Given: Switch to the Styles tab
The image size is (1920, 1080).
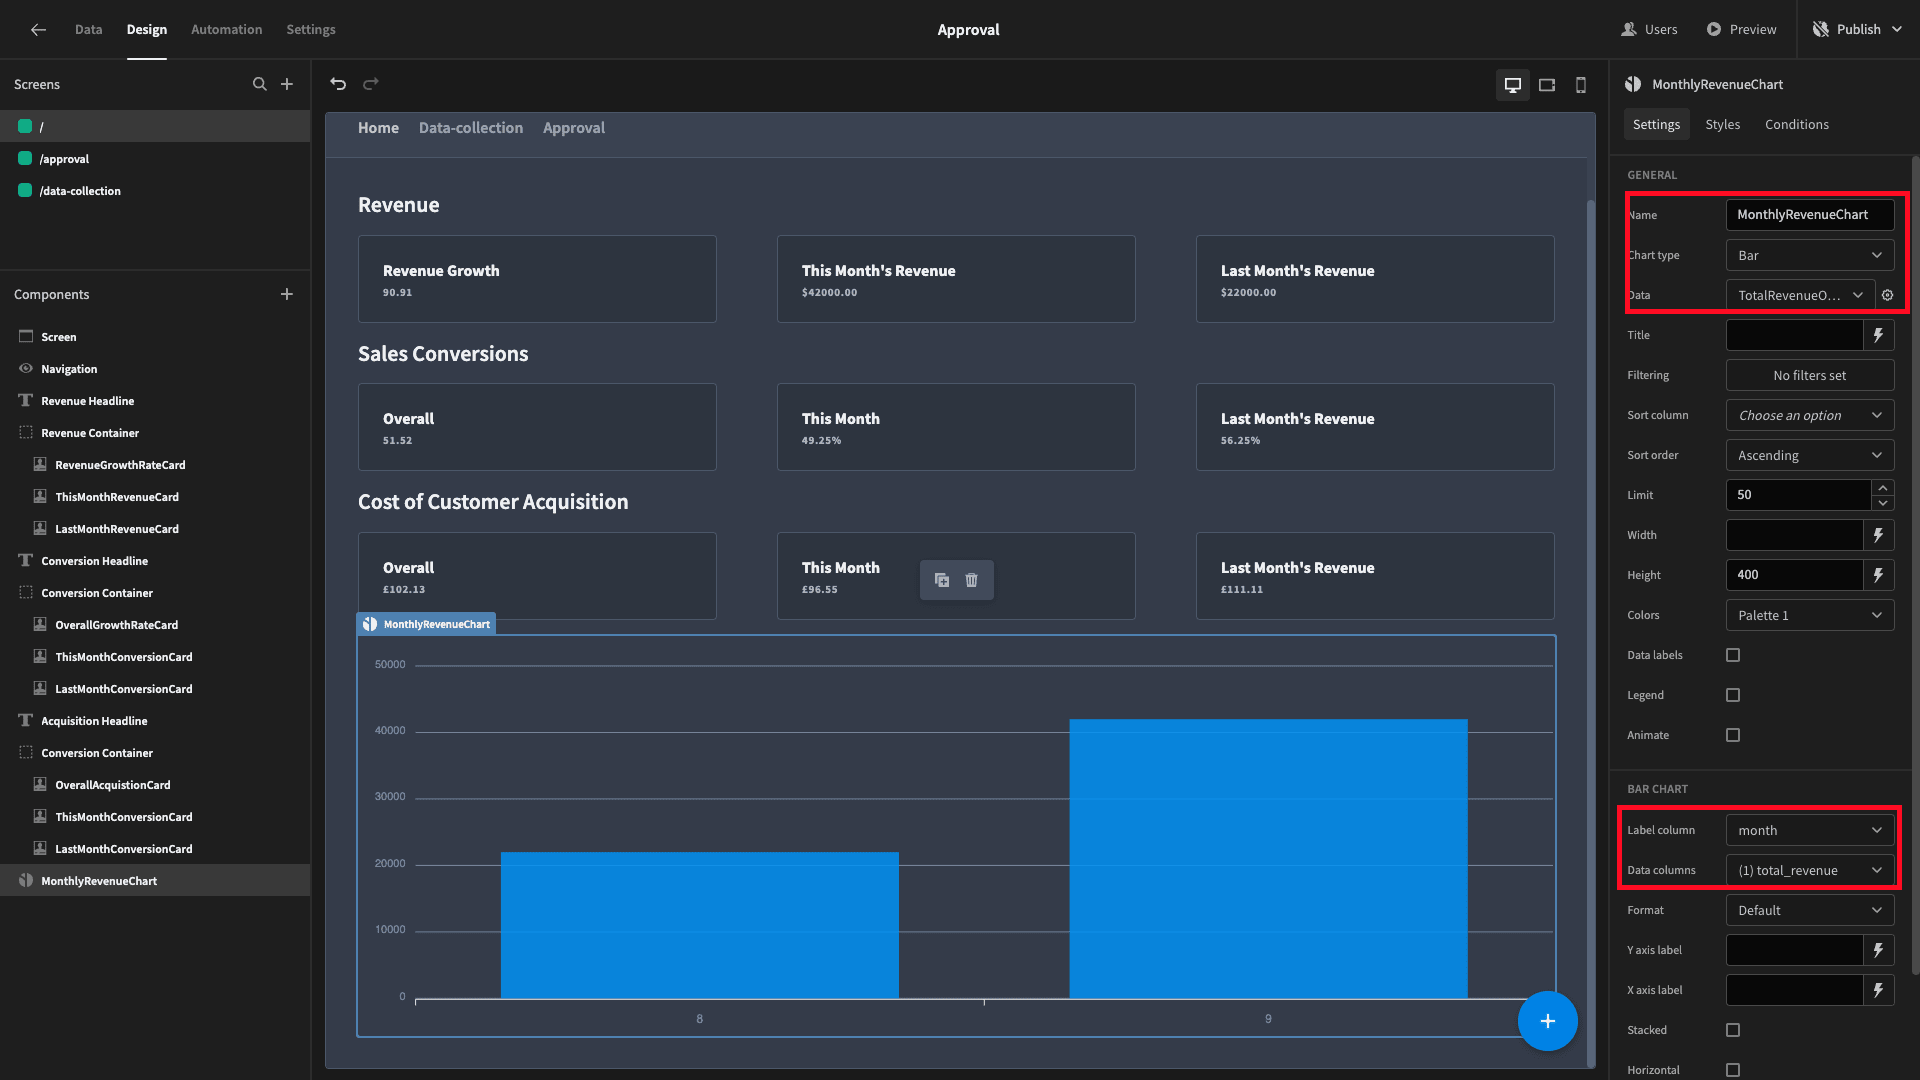Looking at the screenshot, I should click(x=1722, y=124).
